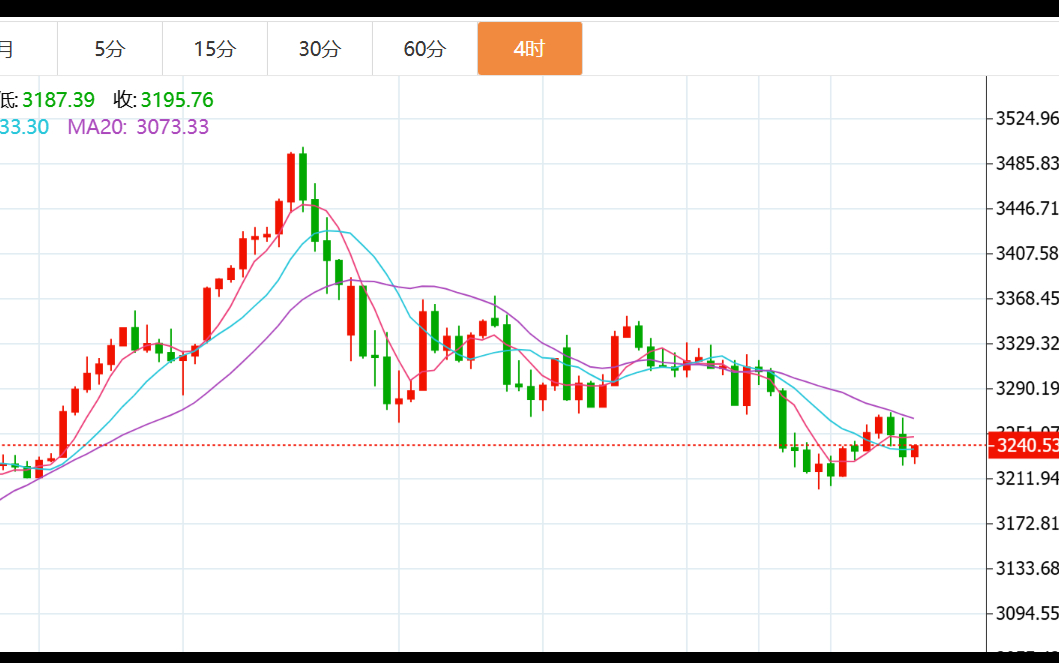Click the low price value 3187.39

(58, 100)
